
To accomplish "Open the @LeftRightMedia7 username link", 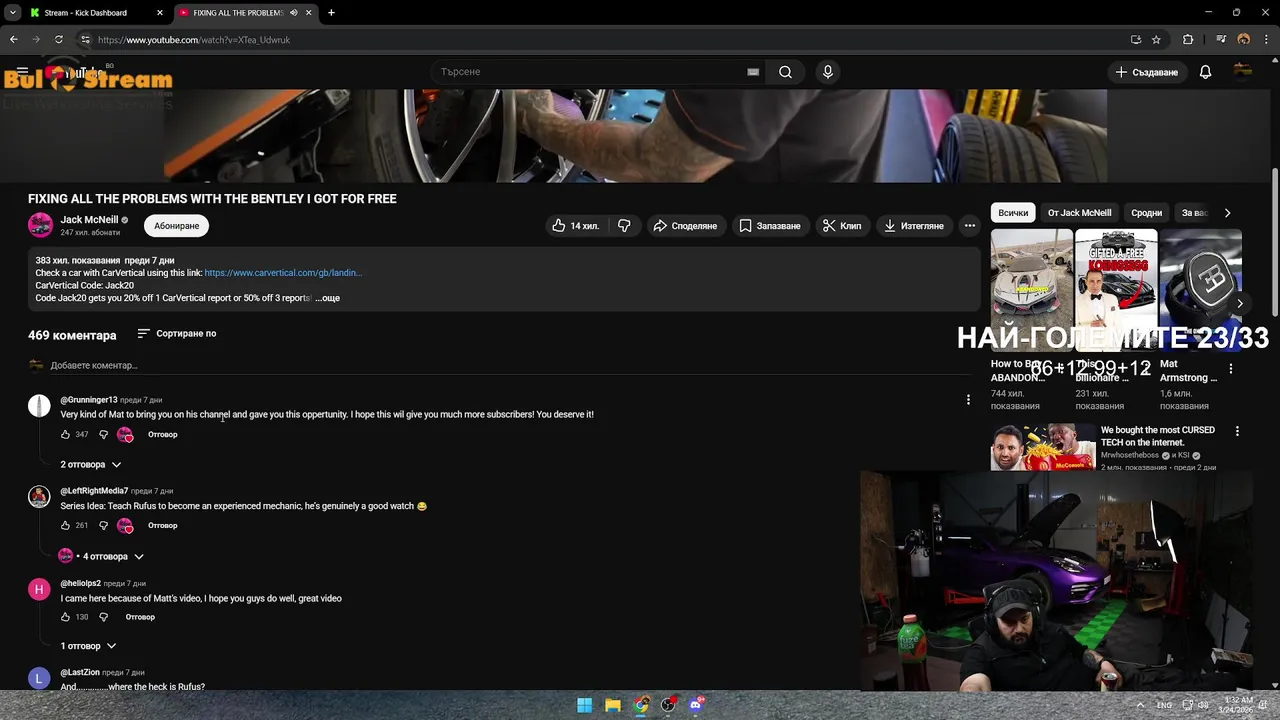I will point(94,491).
